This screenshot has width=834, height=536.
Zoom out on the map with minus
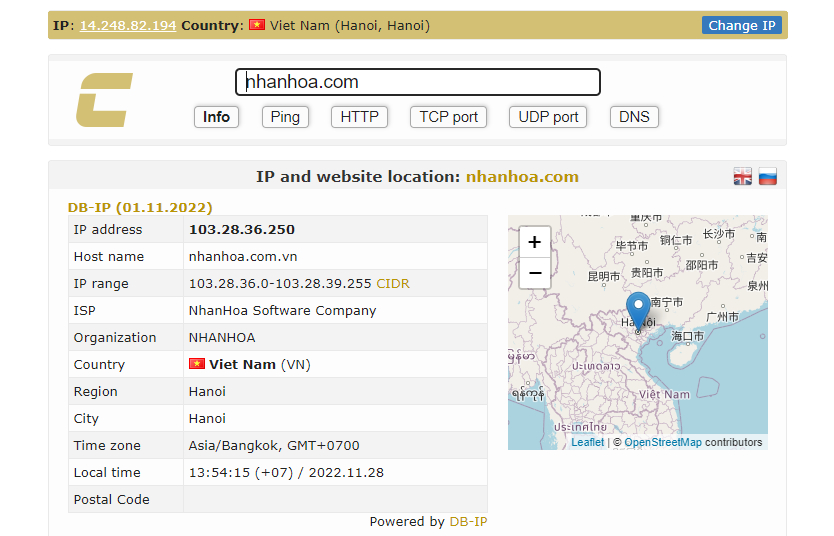tap(535, 273)
